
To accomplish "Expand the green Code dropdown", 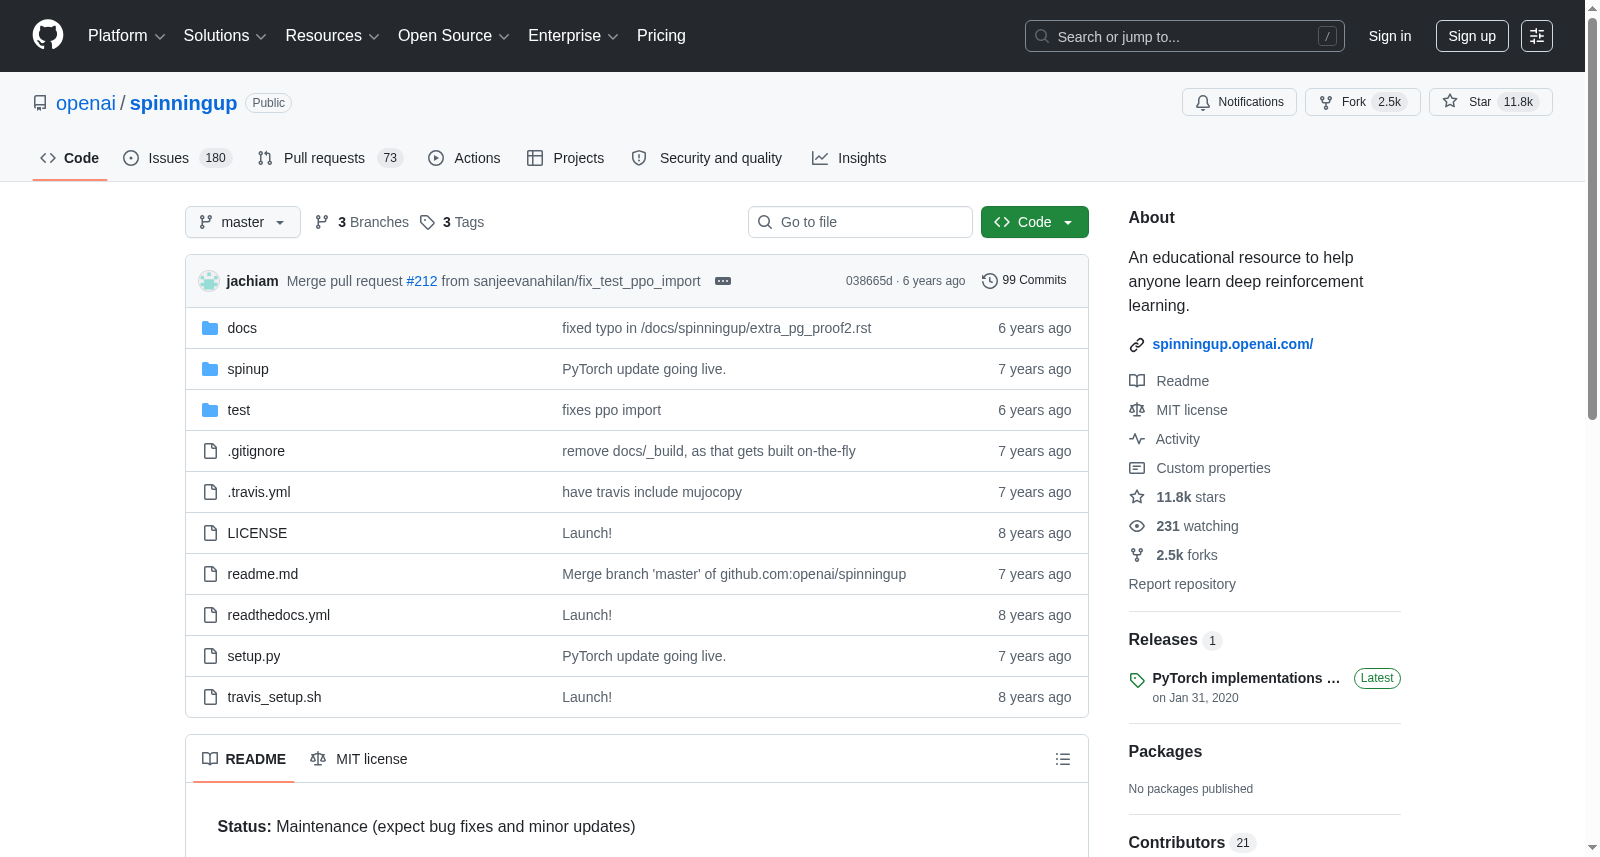I will coord(1035,222).
